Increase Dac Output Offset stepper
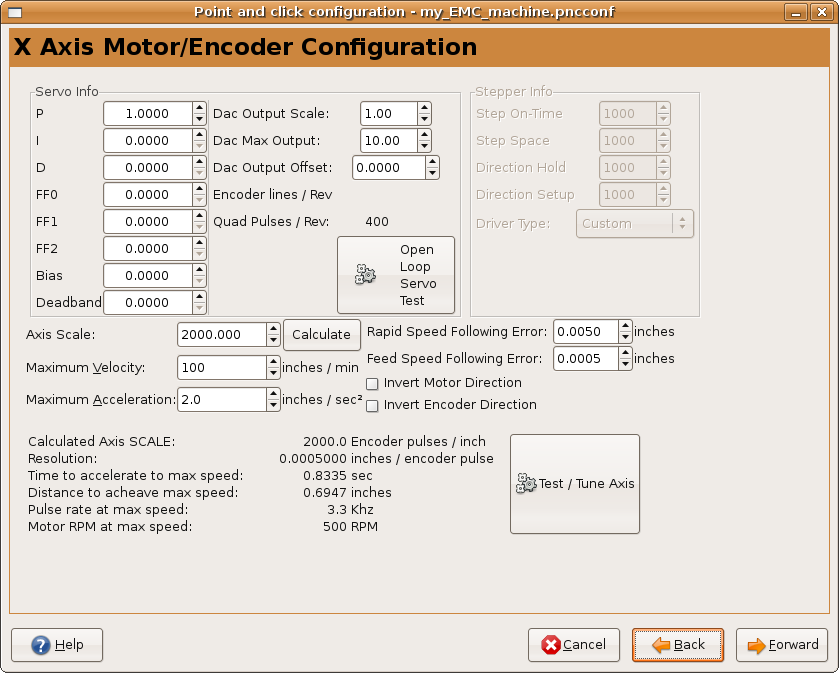Image resolution: width=839 pixels, height=673 pixels. [432, 162]
